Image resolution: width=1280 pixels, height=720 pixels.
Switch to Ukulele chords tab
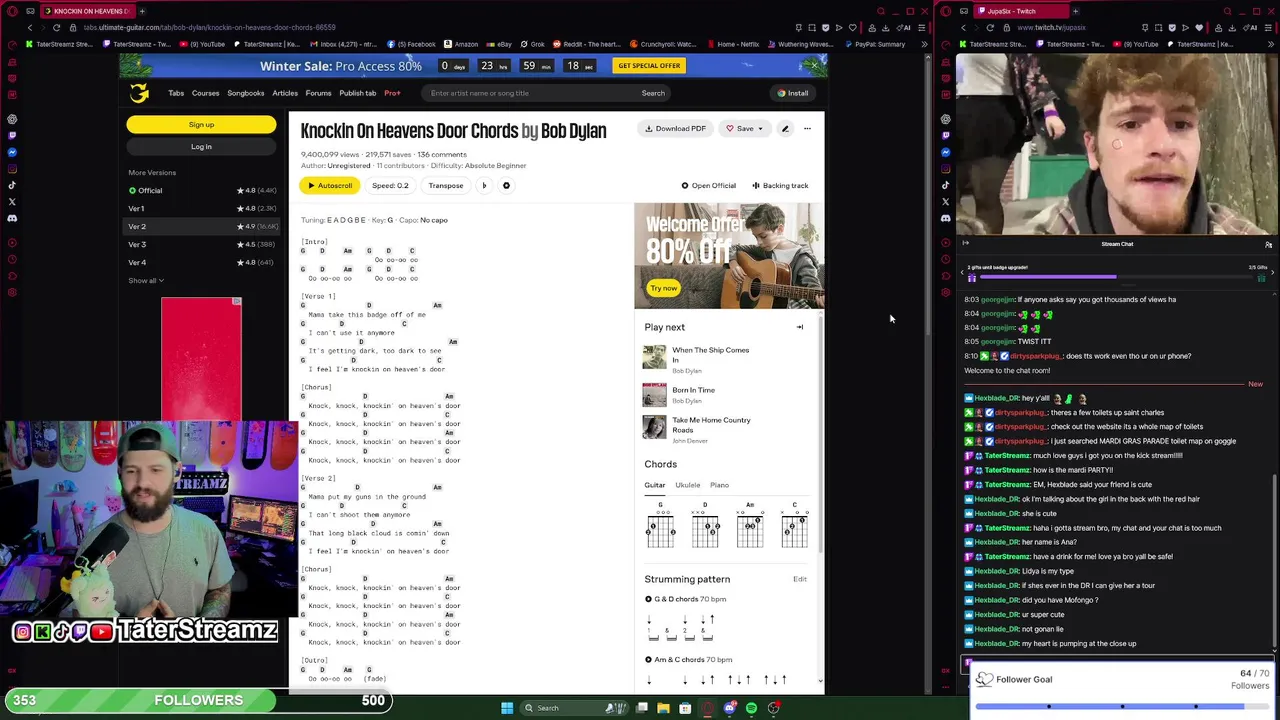click(x=687, y=485)
